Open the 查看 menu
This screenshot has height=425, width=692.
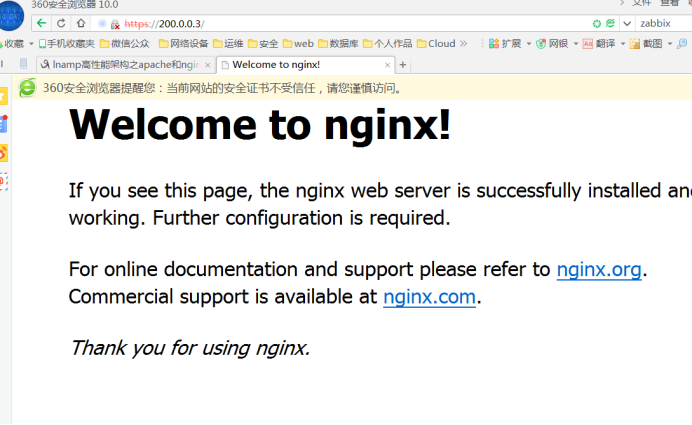(x=669, y=4)
